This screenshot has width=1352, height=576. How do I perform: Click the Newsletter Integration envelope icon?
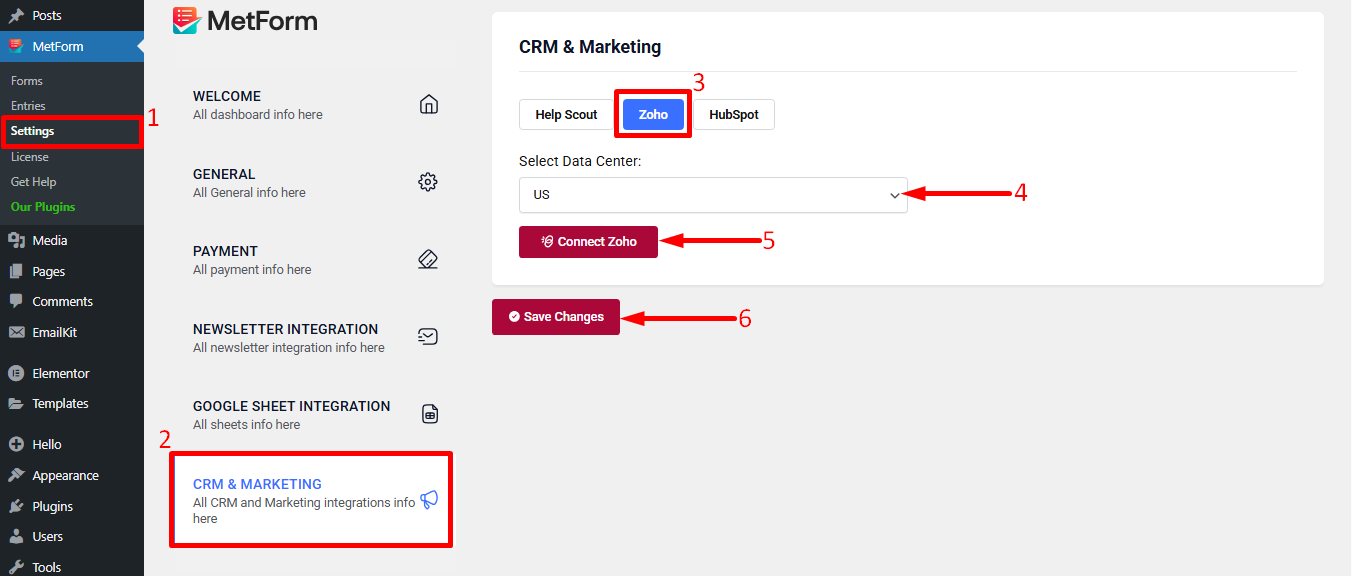click(x=428, y=336)
